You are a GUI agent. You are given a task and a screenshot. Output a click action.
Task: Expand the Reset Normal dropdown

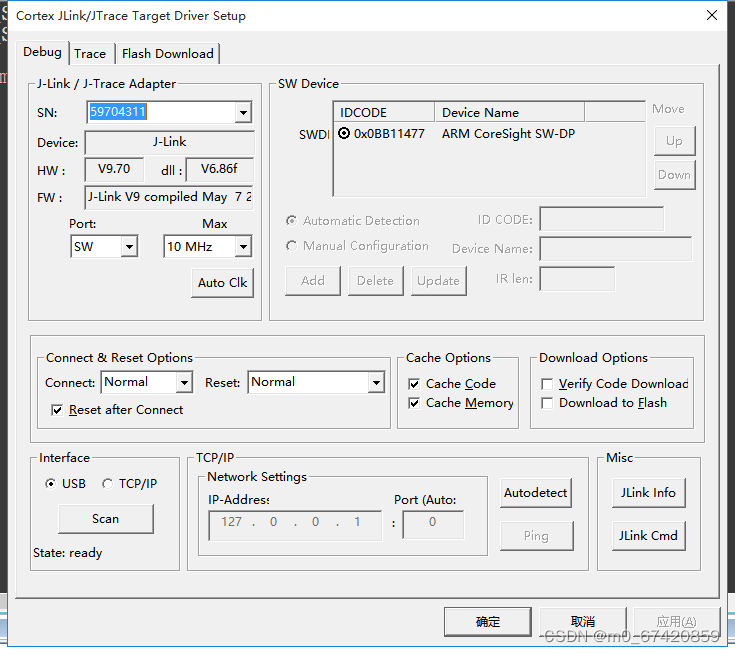pos(376,383)
